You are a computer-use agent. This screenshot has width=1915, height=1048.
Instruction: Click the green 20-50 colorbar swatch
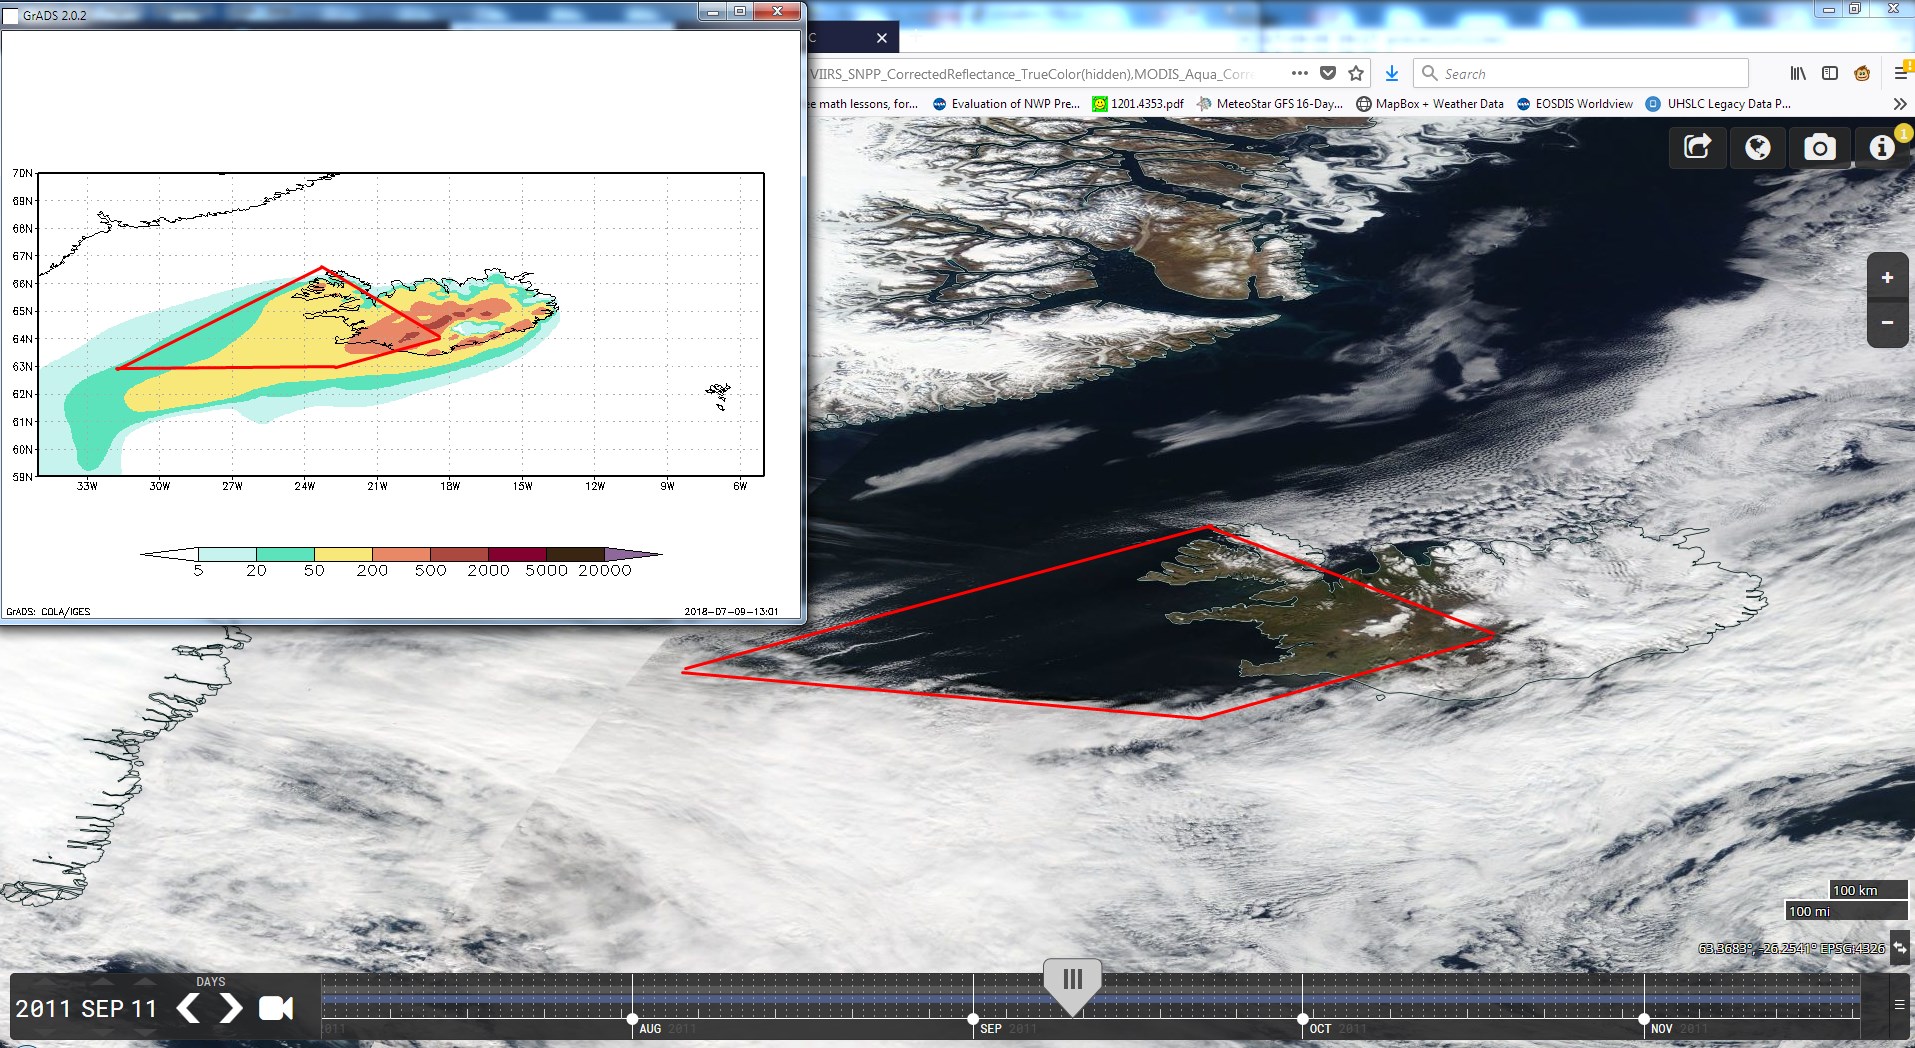[285, 553]
